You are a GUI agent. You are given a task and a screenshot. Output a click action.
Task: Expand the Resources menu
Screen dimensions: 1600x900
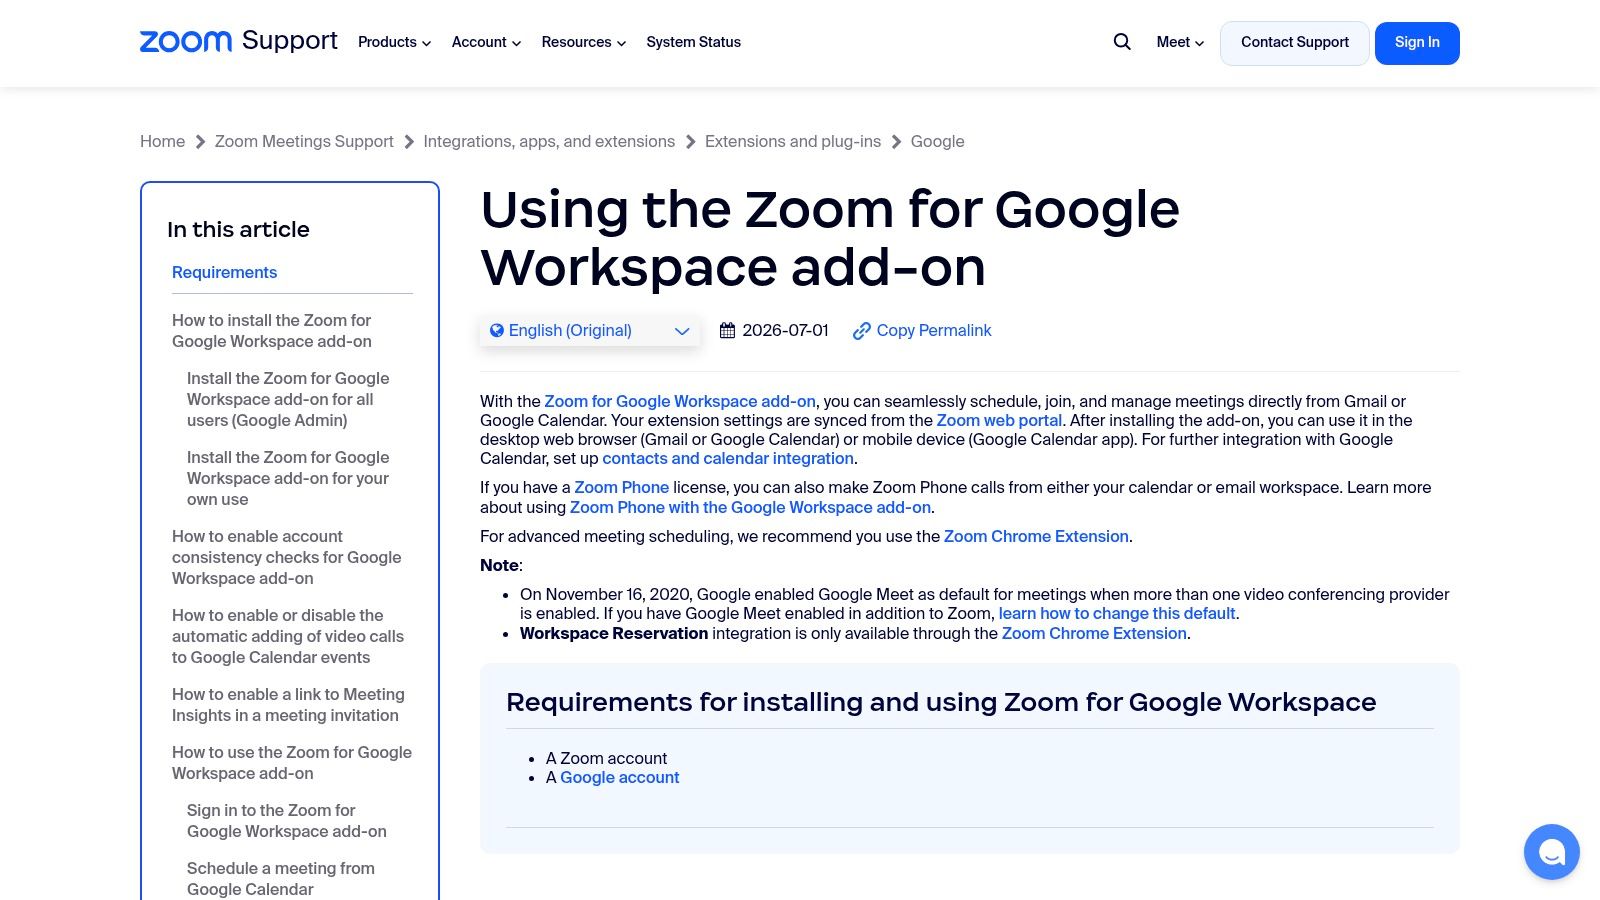584,42
